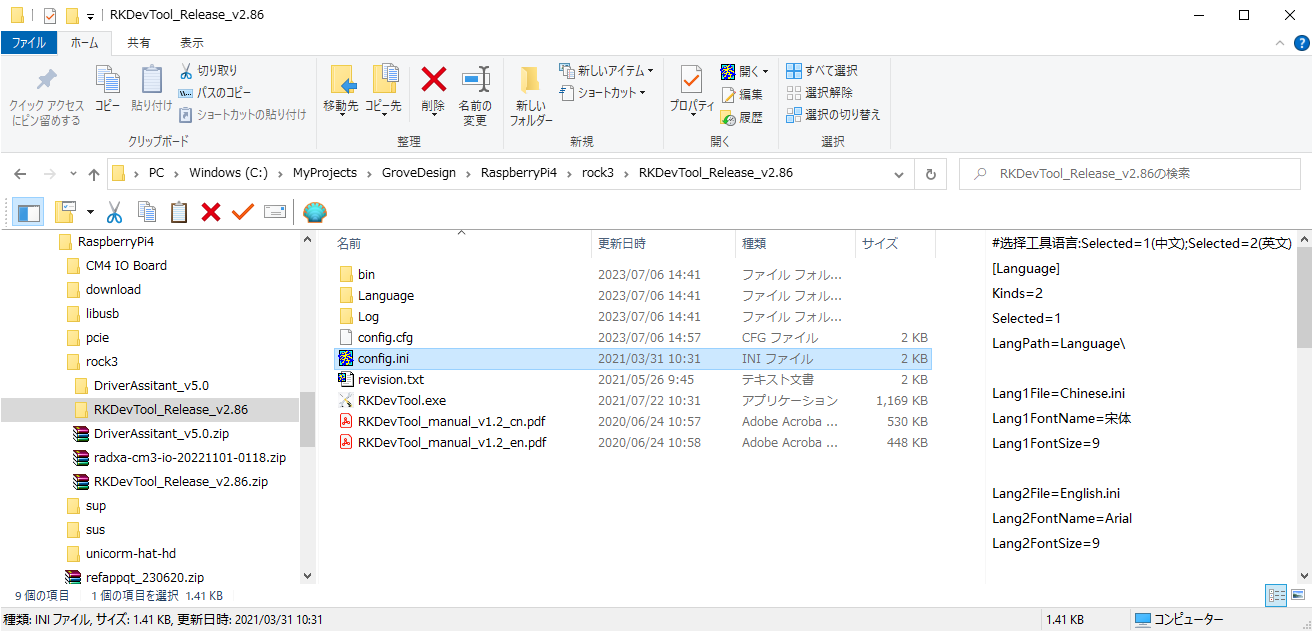1312x631 pixels.
Task: Switch to the 共有 ribbon tab
Action: click(139, 43)
